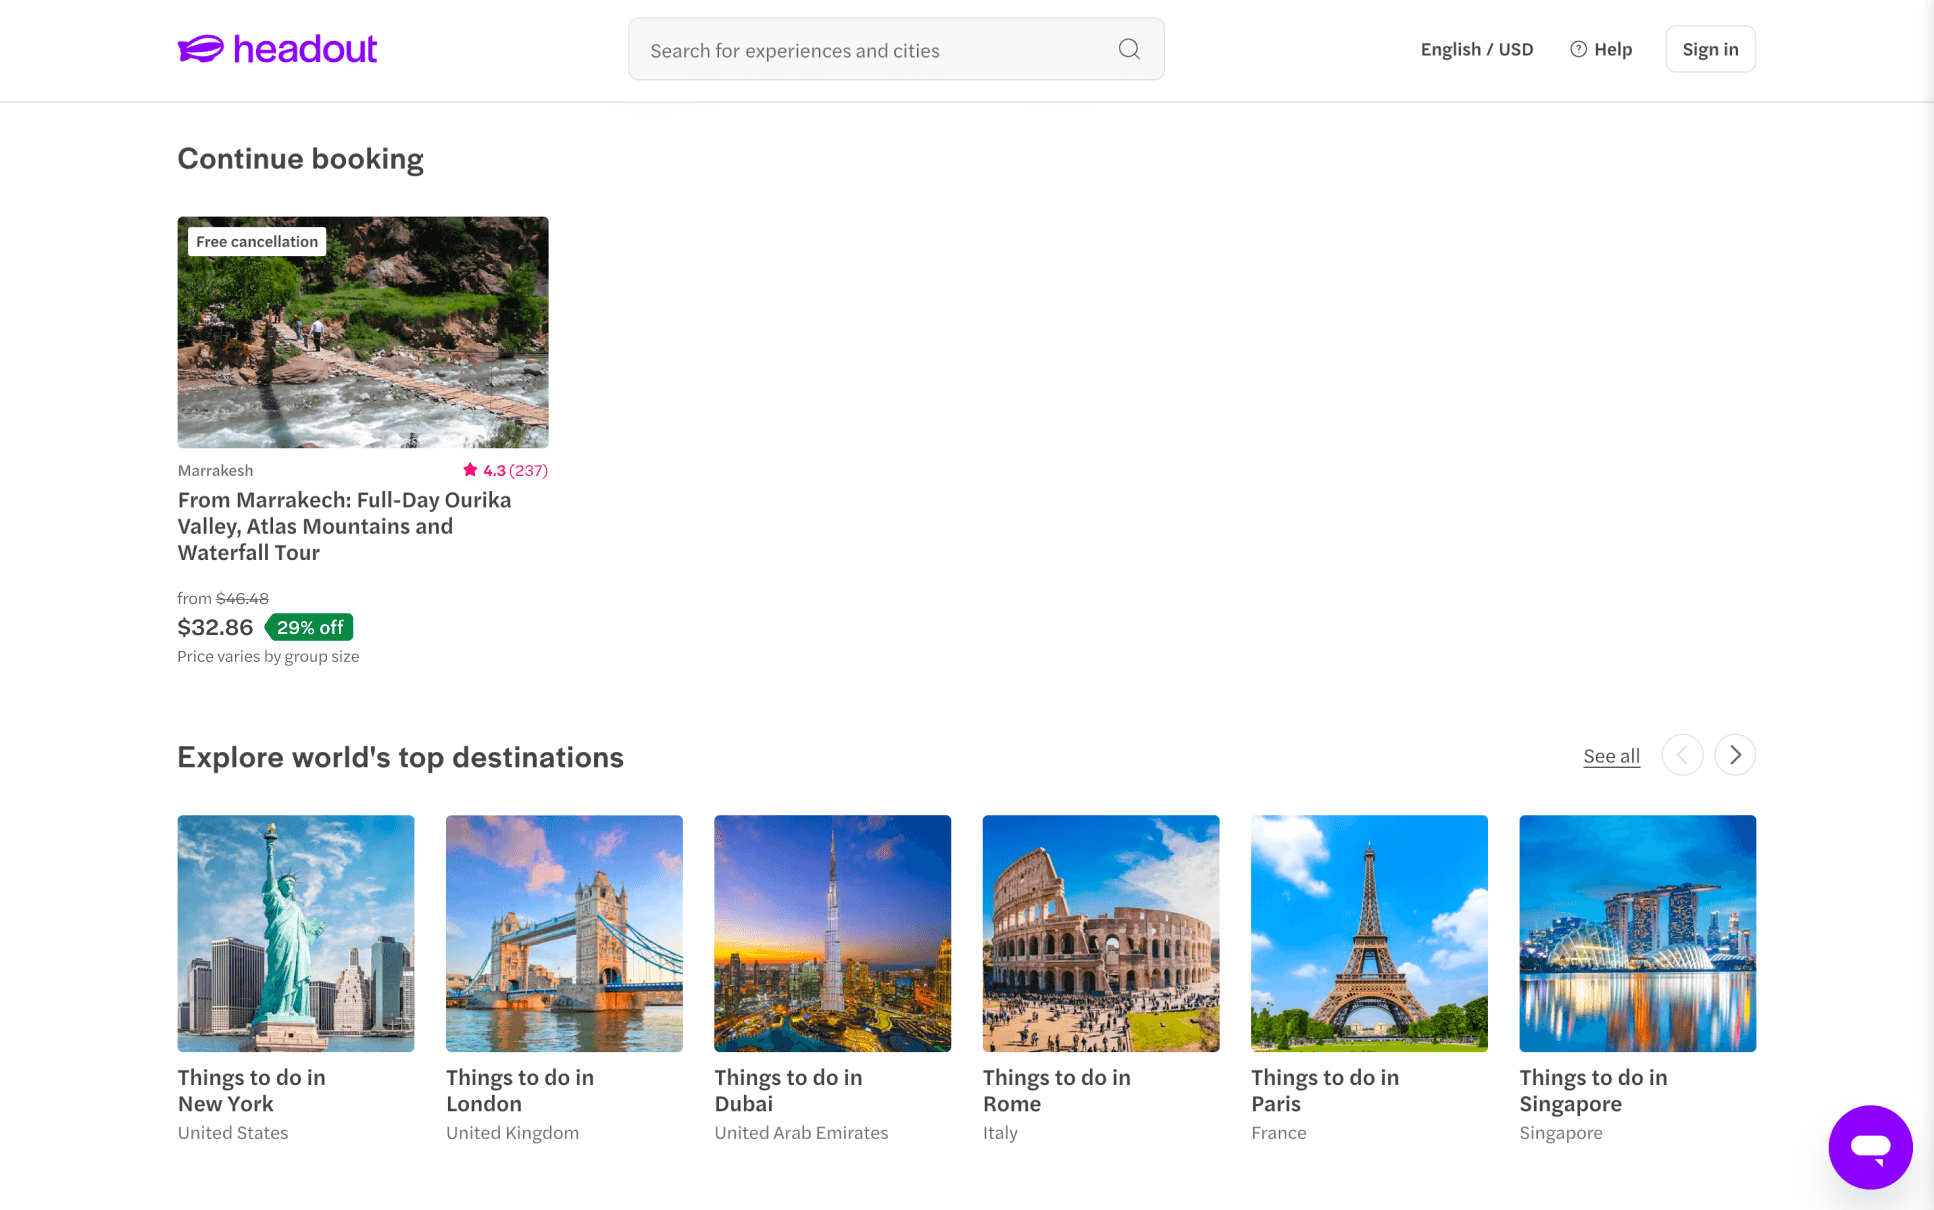Screen dimensions: 1934x1210
Task: Open the Rome Colosseum destination card
Action: pos(1101,933)
